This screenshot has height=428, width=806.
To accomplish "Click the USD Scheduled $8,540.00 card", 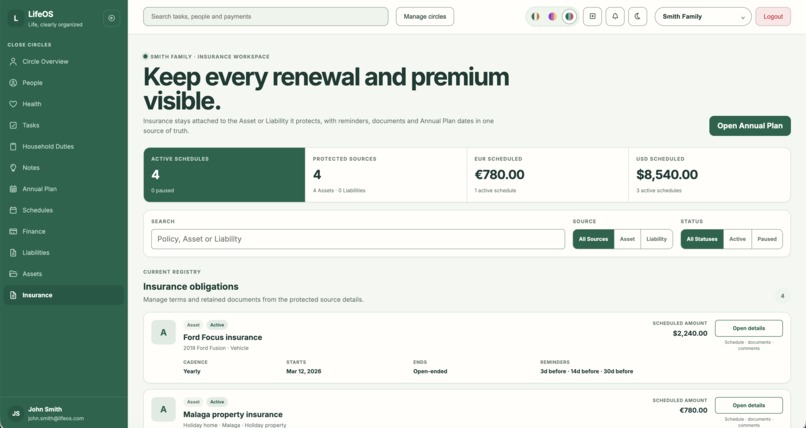I will tap(709, 175).
